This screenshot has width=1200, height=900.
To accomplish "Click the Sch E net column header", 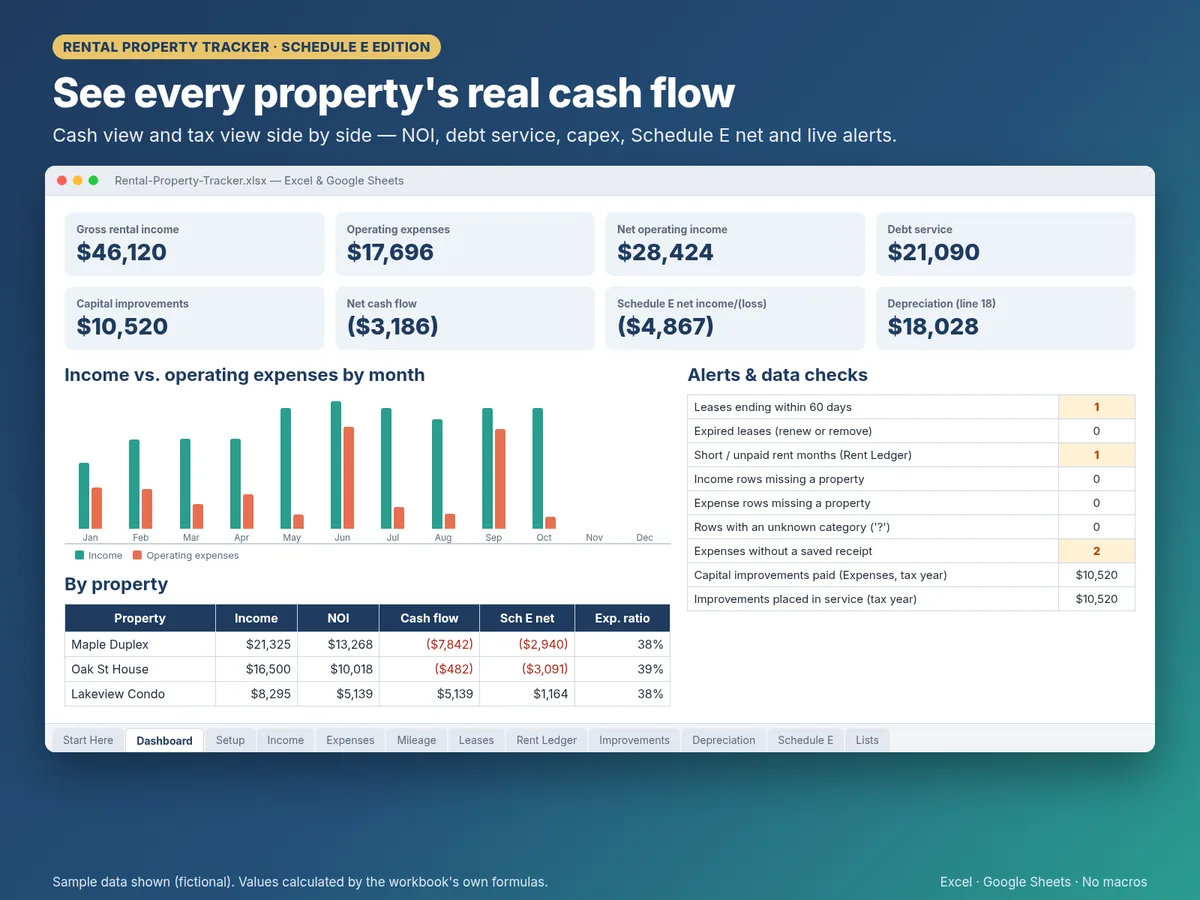I will (x=527, y=618).
